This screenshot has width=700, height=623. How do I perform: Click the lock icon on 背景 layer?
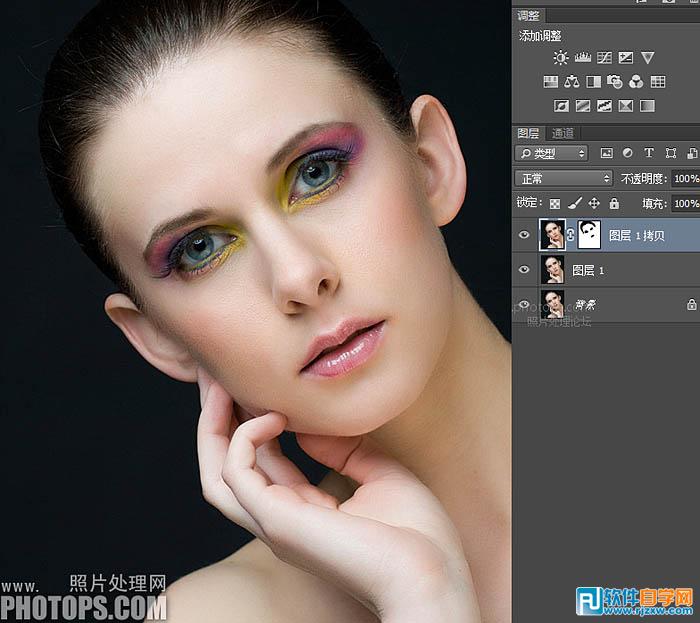coord(692,305)
